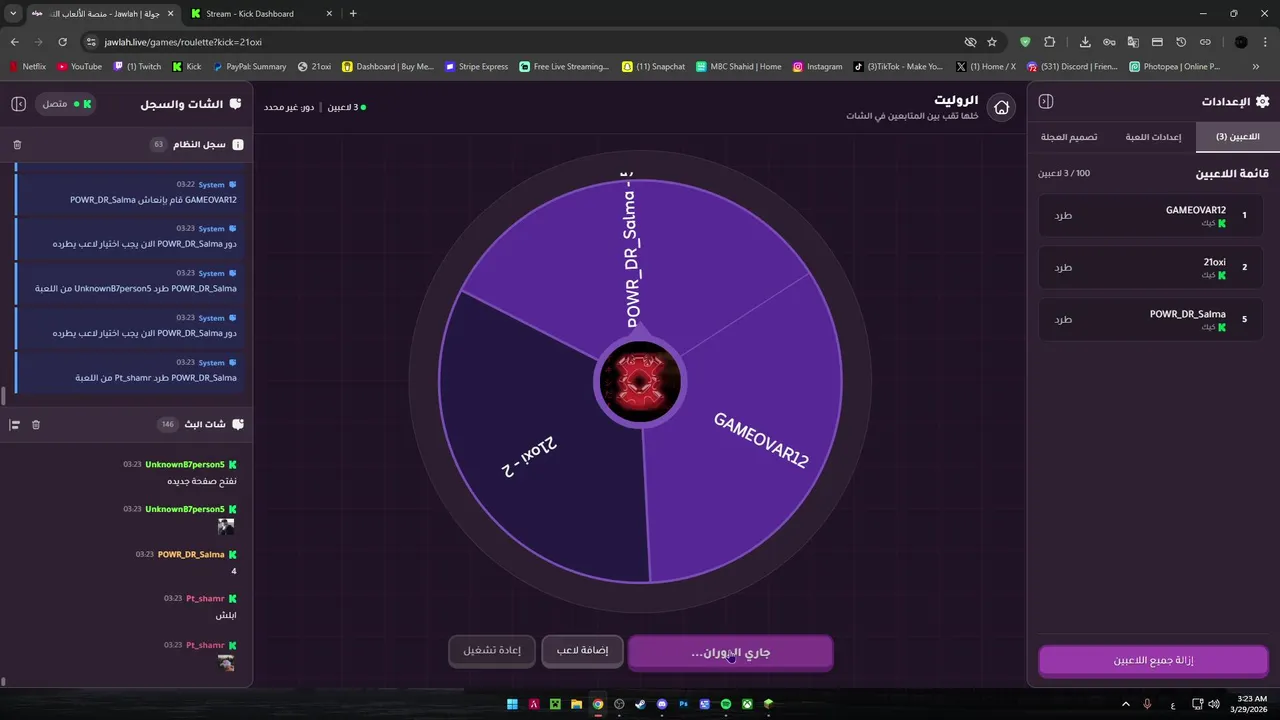The width and height of the screenshot is (1280, 720).
Task: Go back in browser
Action: [14, 42]
